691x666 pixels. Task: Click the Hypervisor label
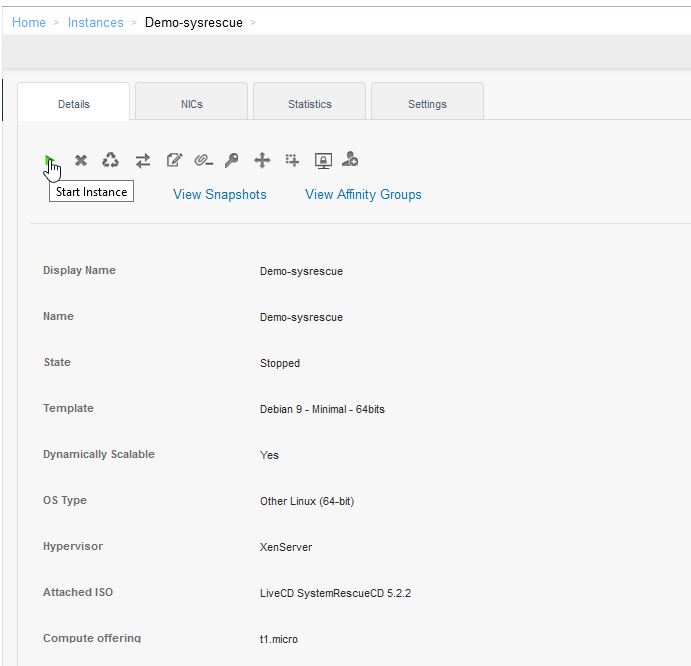[73, 547]
